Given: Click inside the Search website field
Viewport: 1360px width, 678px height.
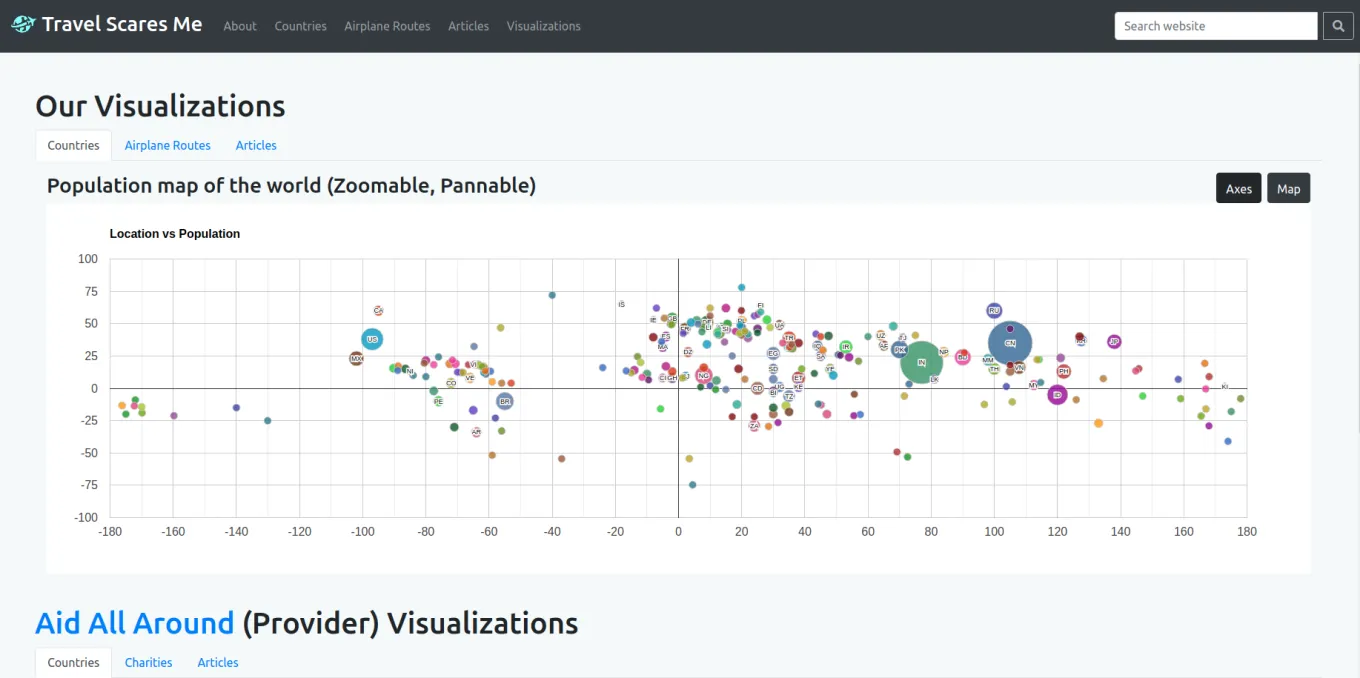Looking at the screenshot, I should tap(1215, 25).
